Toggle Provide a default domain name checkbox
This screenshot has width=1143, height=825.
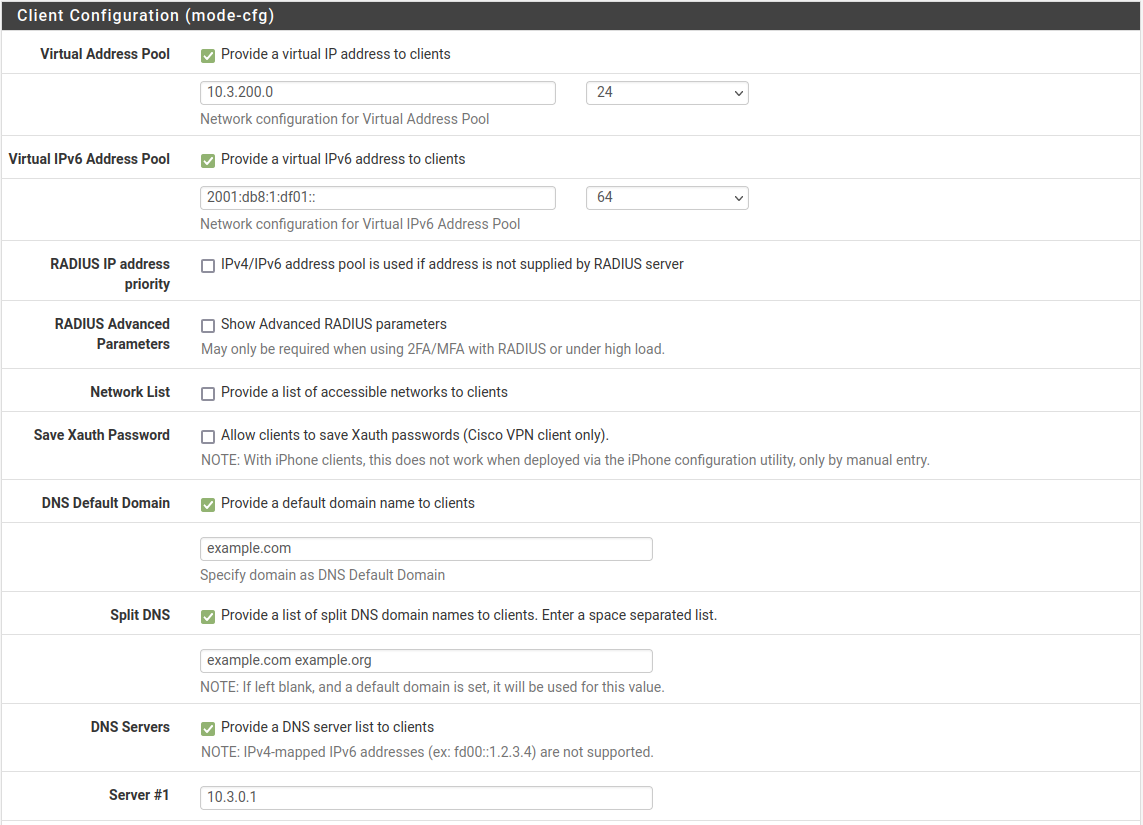[208, 505]
